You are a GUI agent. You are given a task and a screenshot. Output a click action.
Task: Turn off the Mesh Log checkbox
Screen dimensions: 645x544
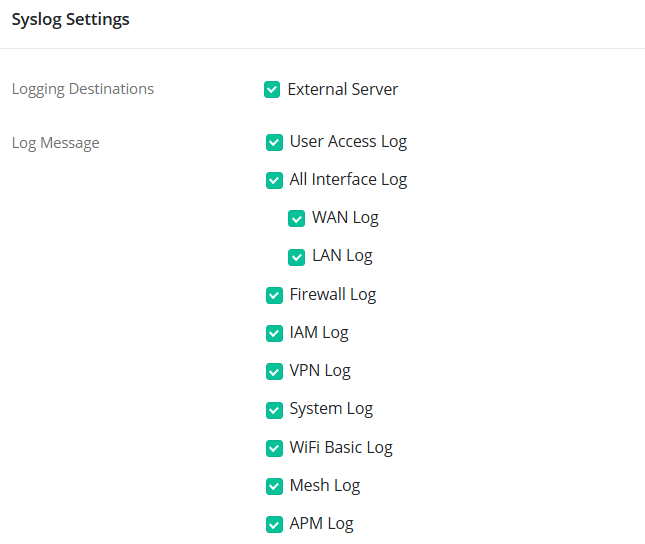coord(274,486)
